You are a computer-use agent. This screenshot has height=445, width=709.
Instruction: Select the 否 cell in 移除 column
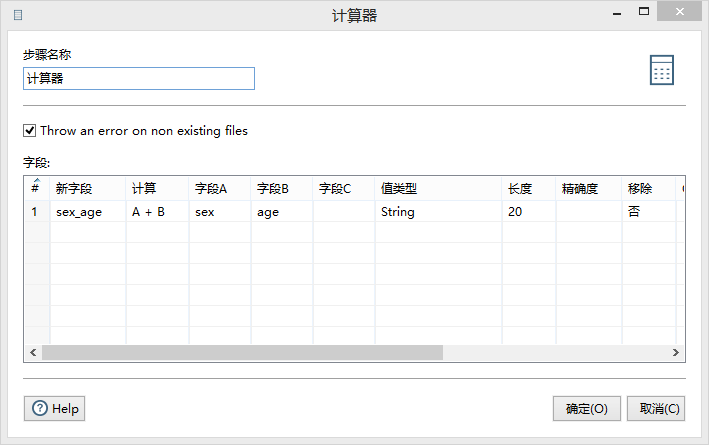coord(649,211)
